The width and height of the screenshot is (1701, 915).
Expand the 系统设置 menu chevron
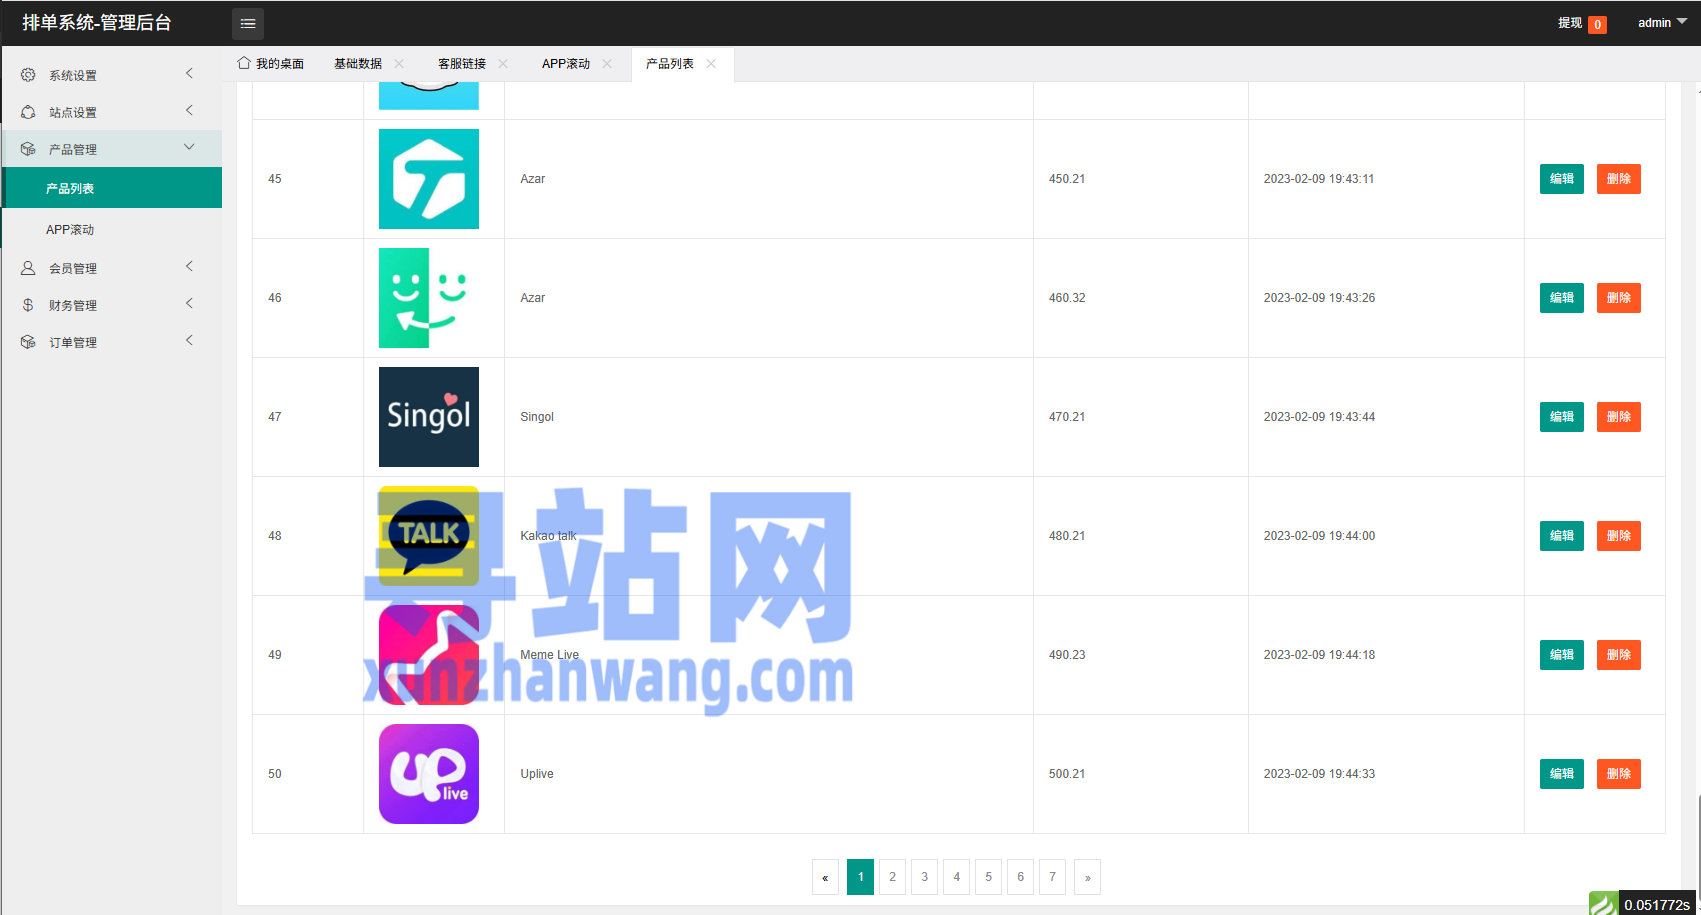coord(189,74)
